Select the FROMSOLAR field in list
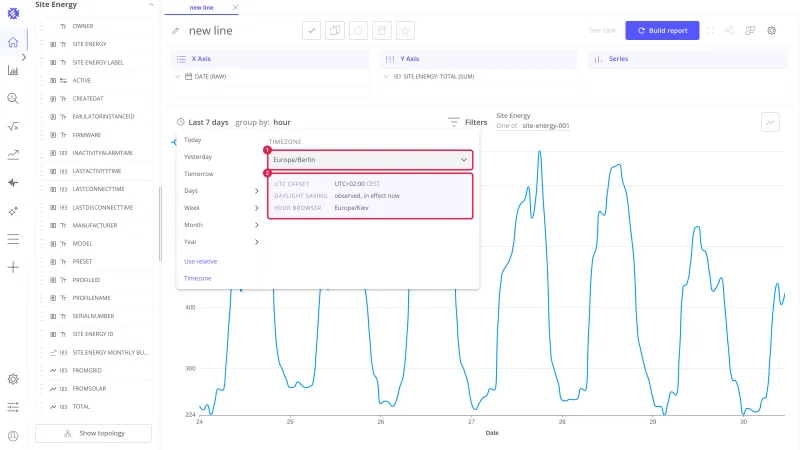Viewport: 800px width, 450px height. [89, 389]
